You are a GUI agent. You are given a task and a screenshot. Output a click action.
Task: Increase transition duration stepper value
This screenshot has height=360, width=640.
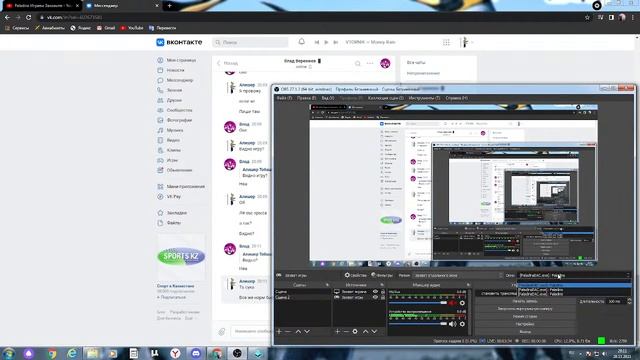(629, 300)
